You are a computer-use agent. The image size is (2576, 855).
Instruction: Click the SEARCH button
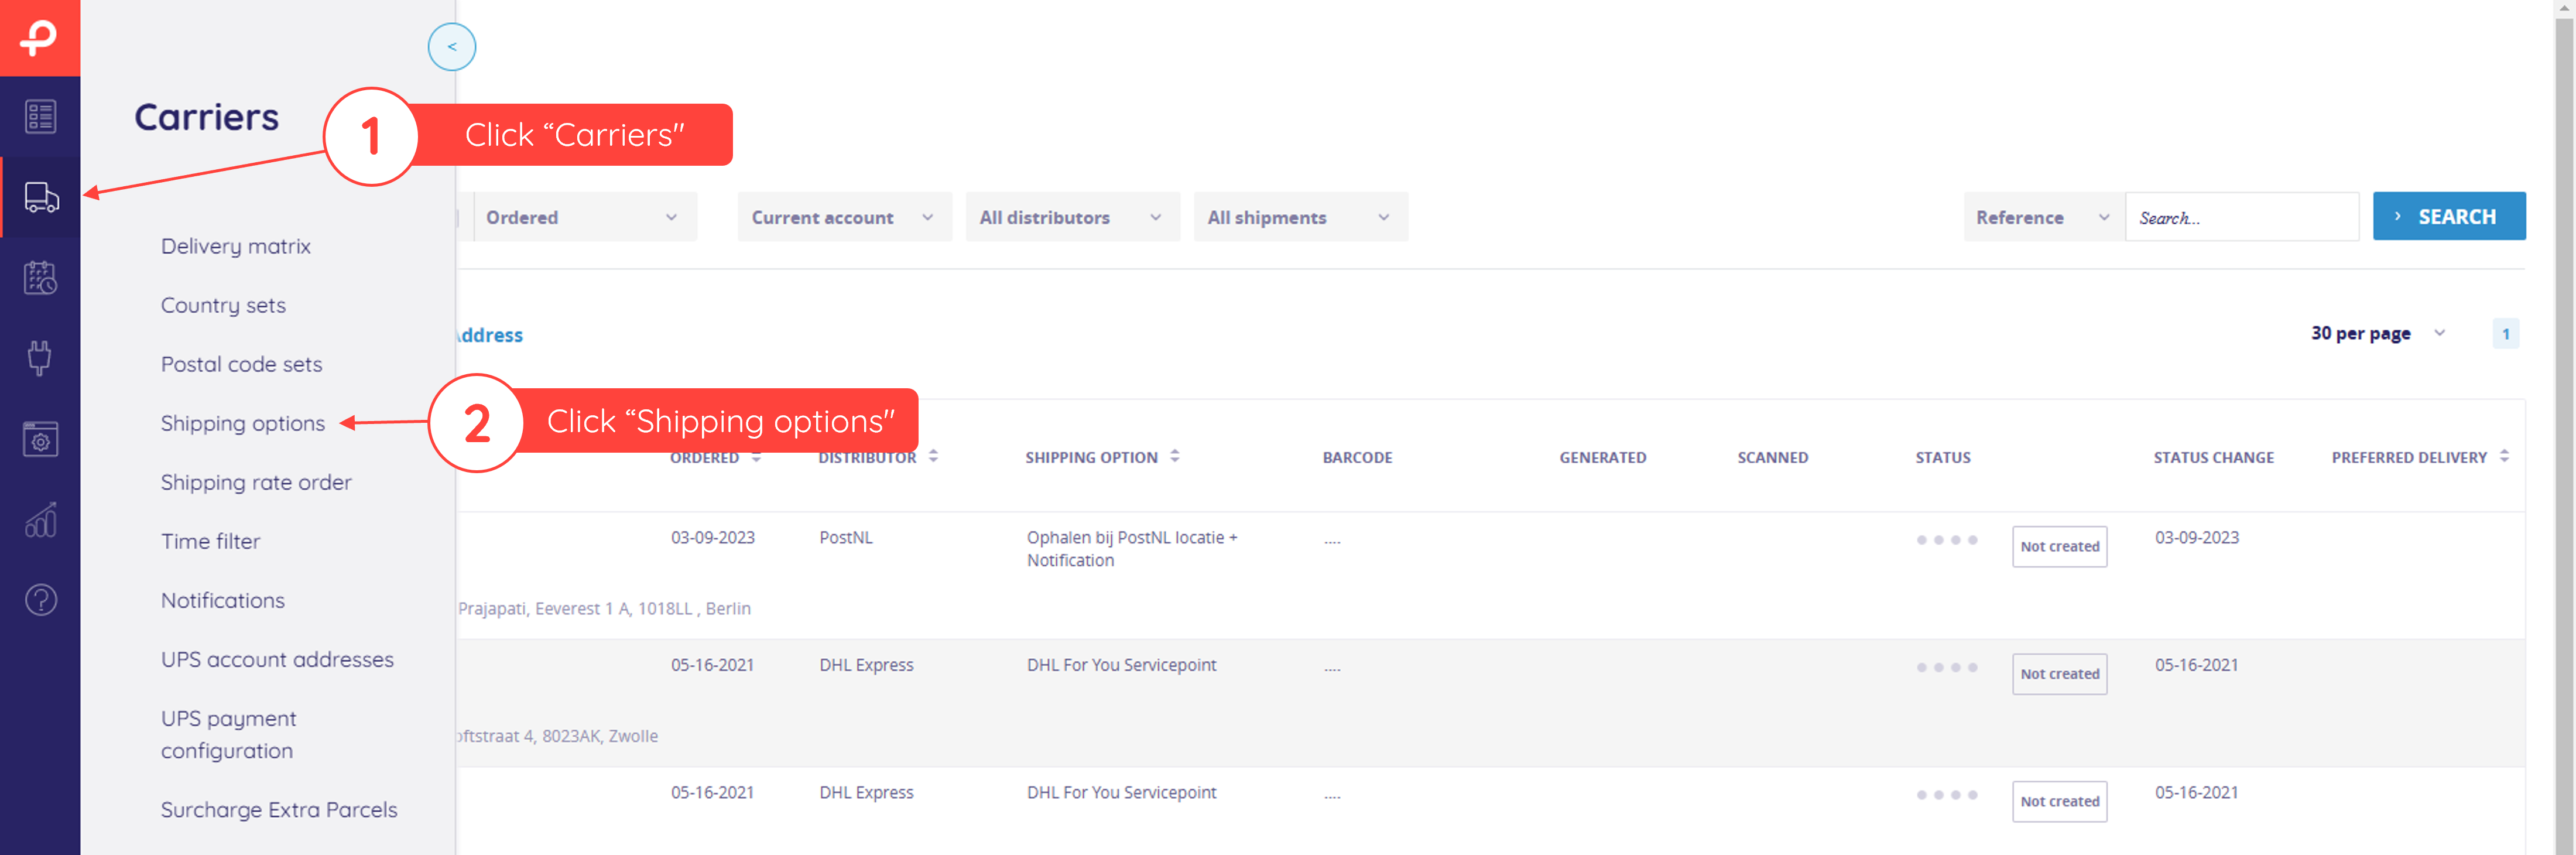[2449, 216]
